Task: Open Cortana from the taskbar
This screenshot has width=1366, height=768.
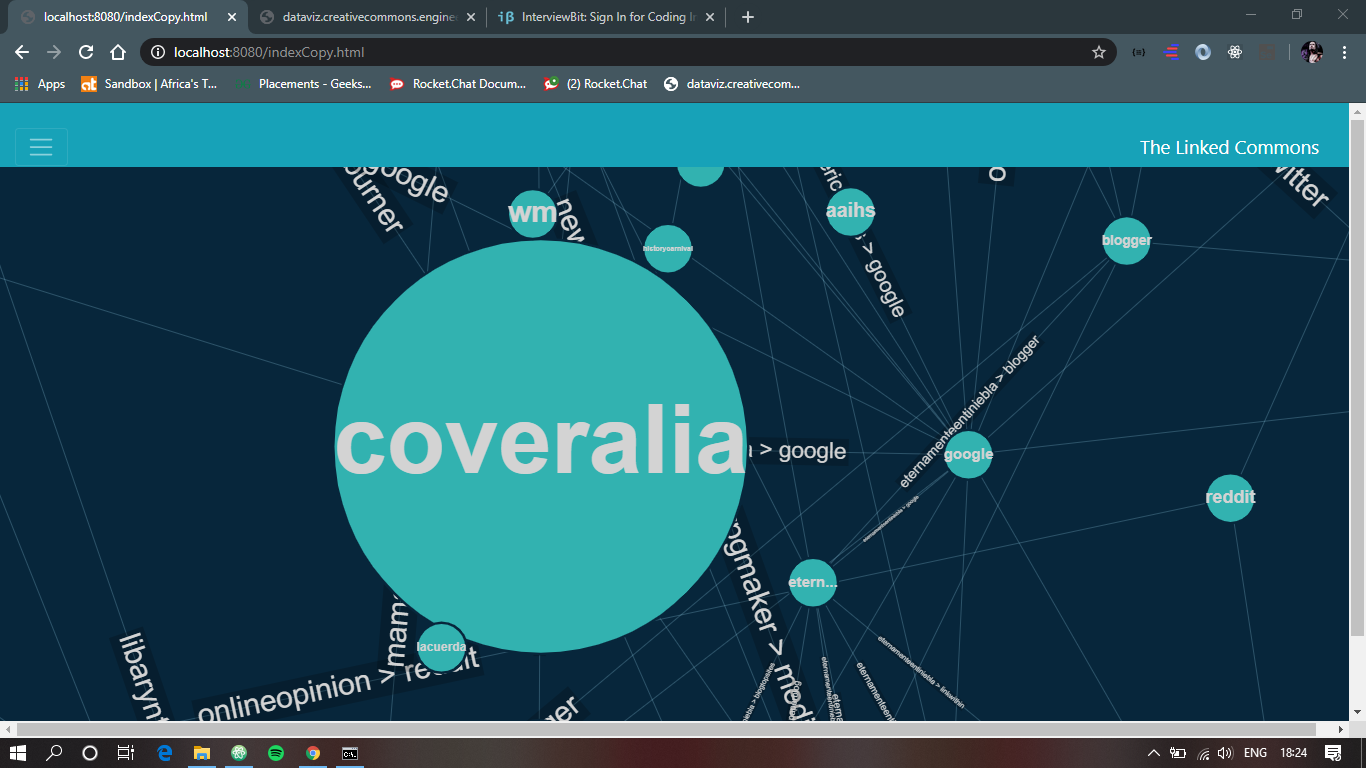Action: (x=90, y=753)
